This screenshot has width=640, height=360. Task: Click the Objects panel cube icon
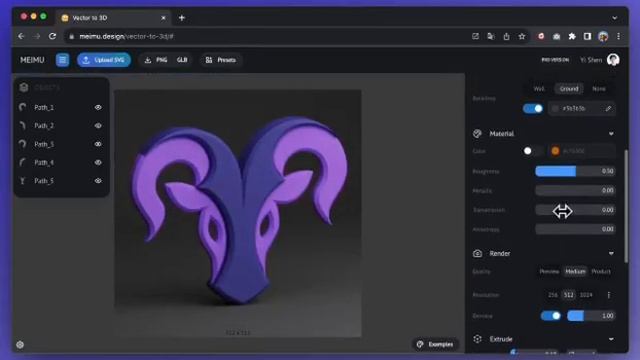click(x=24, y=87)
